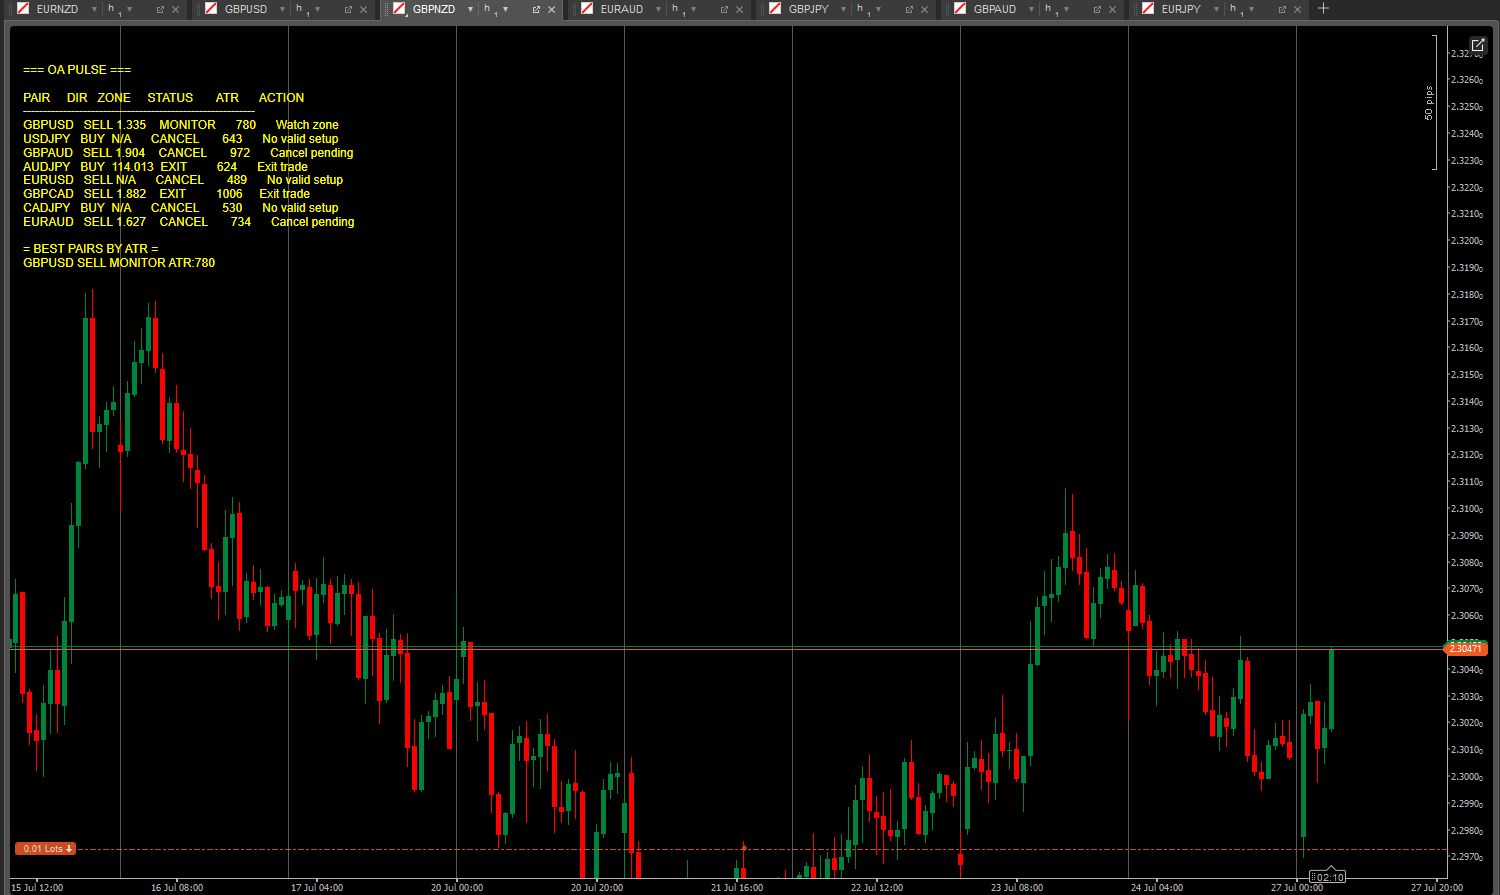Detach the GBPNZD tab into a window
The height and width of the screenshot is (895, 1500).
click(536, 9)
